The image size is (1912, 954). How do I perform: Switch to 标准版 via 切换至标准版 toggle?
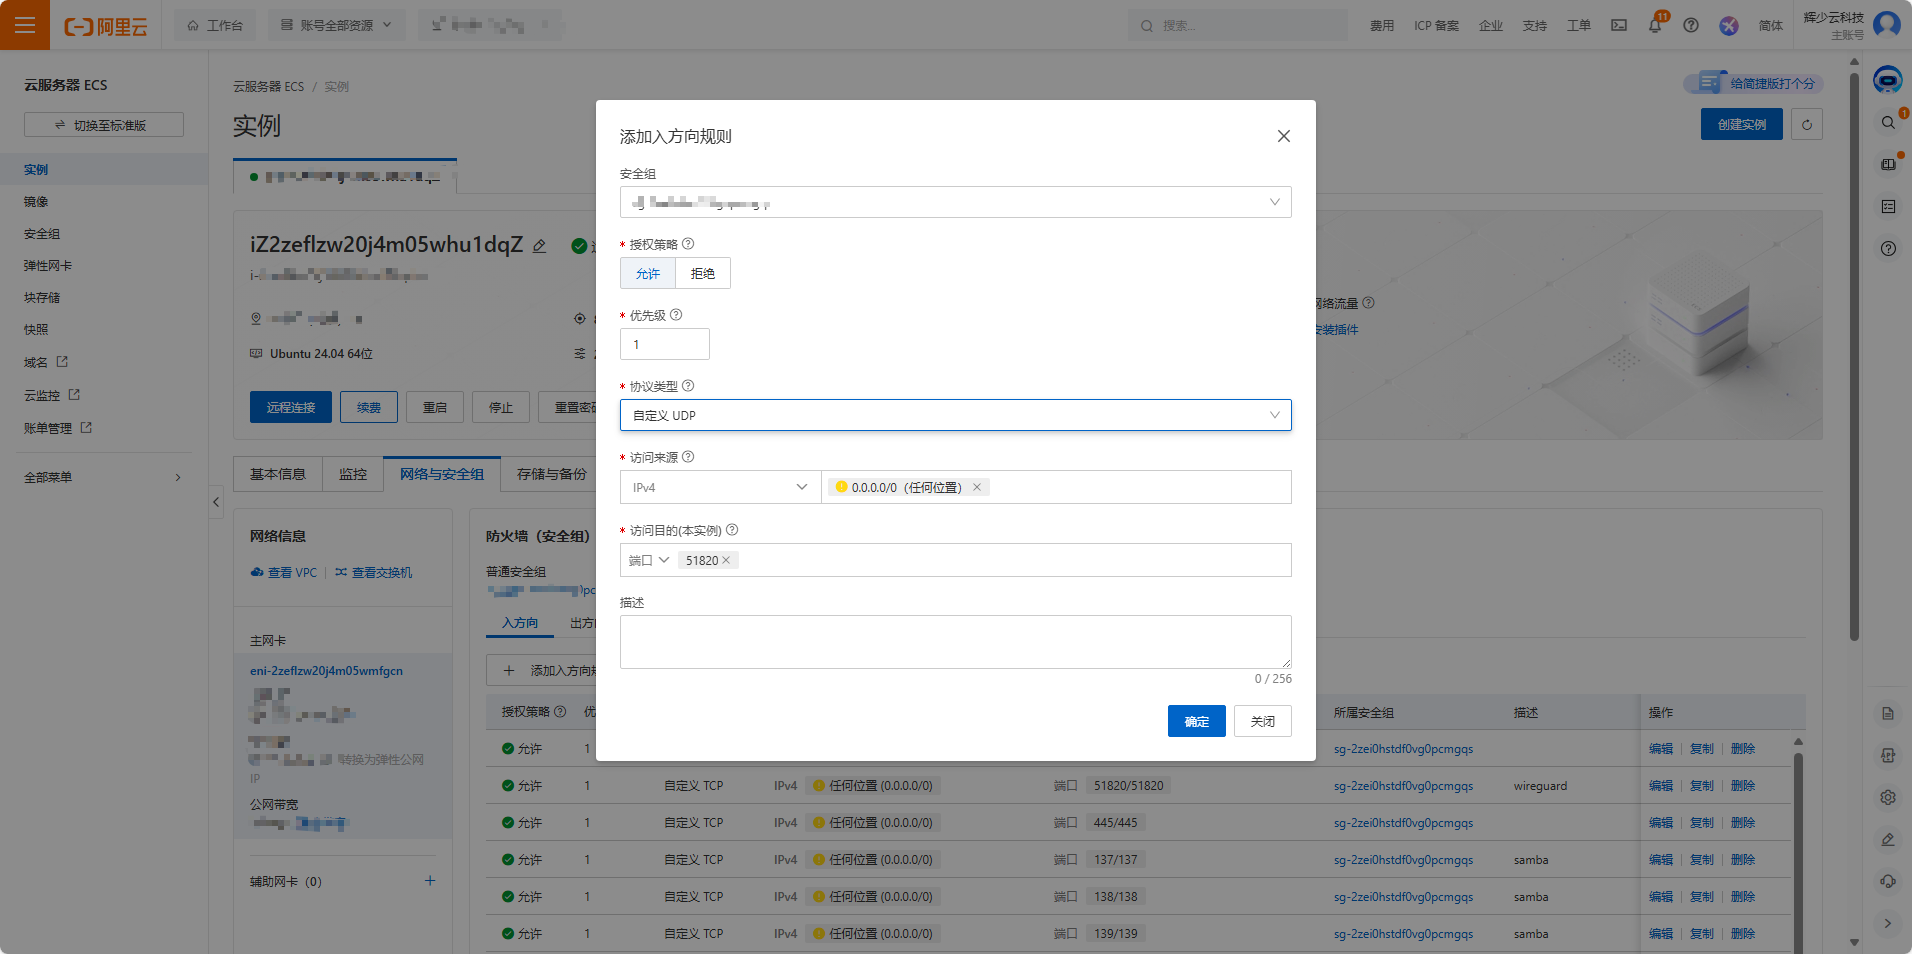(x=104, y=125)
